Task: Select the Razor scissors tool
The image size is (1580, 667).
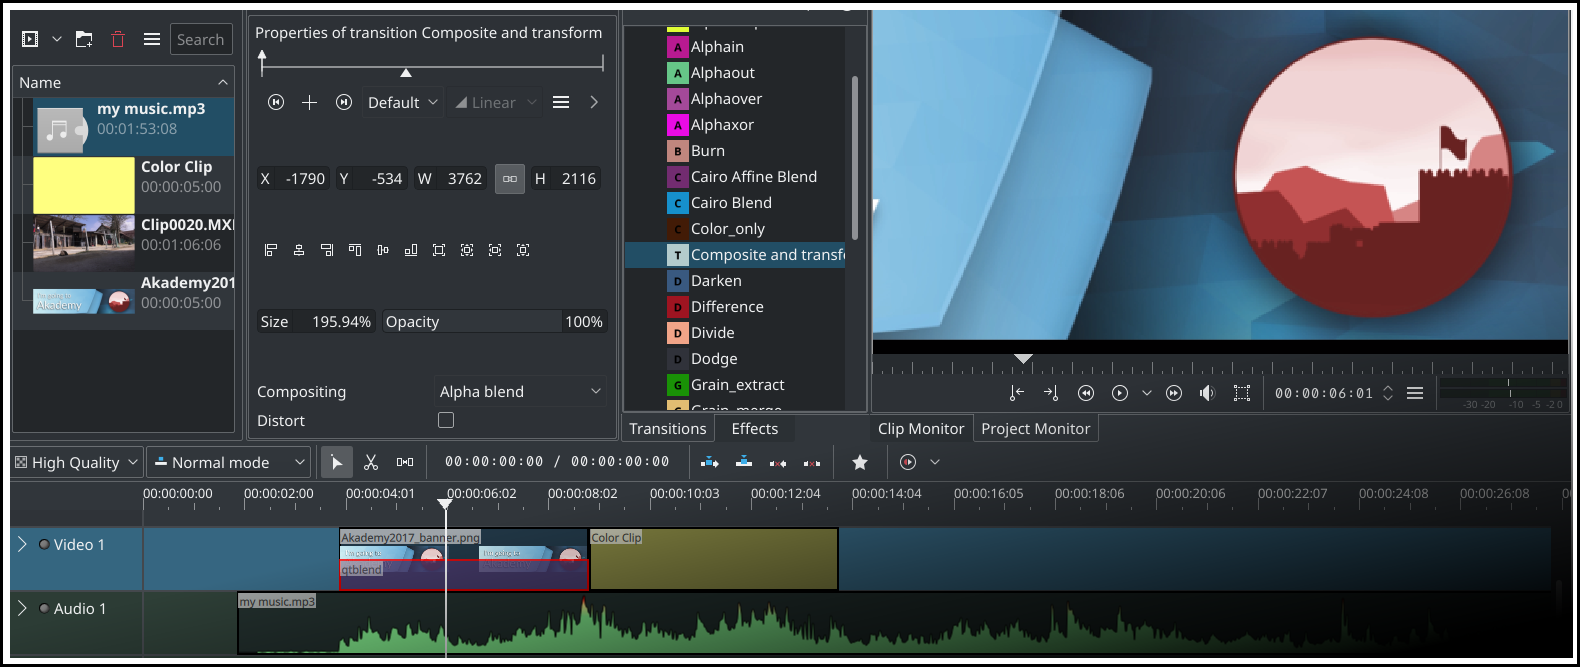Action: click(371, 462)
